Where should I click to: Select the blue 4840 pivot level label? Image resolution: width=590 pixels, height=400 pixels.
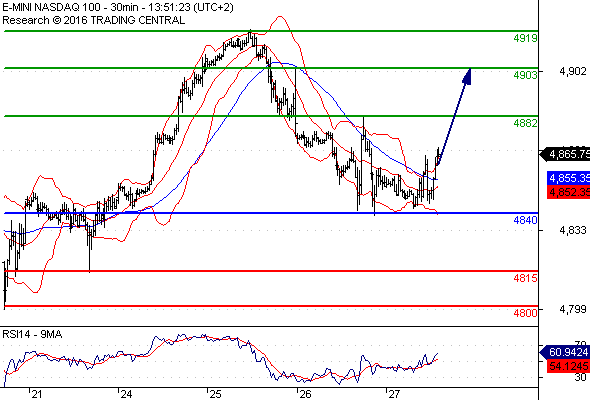525,220
